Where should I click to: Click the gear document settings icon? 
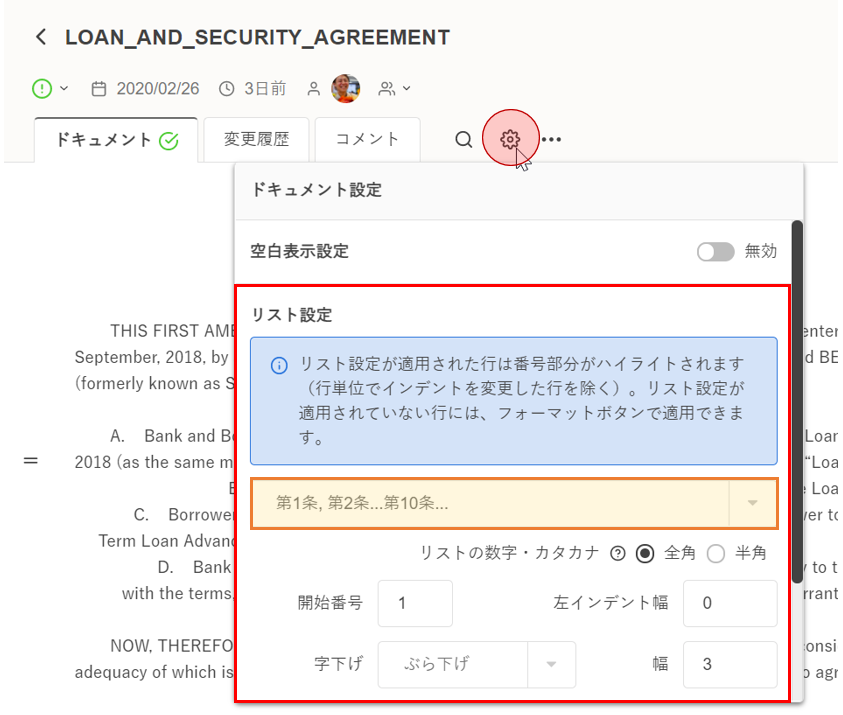[510, 139]
